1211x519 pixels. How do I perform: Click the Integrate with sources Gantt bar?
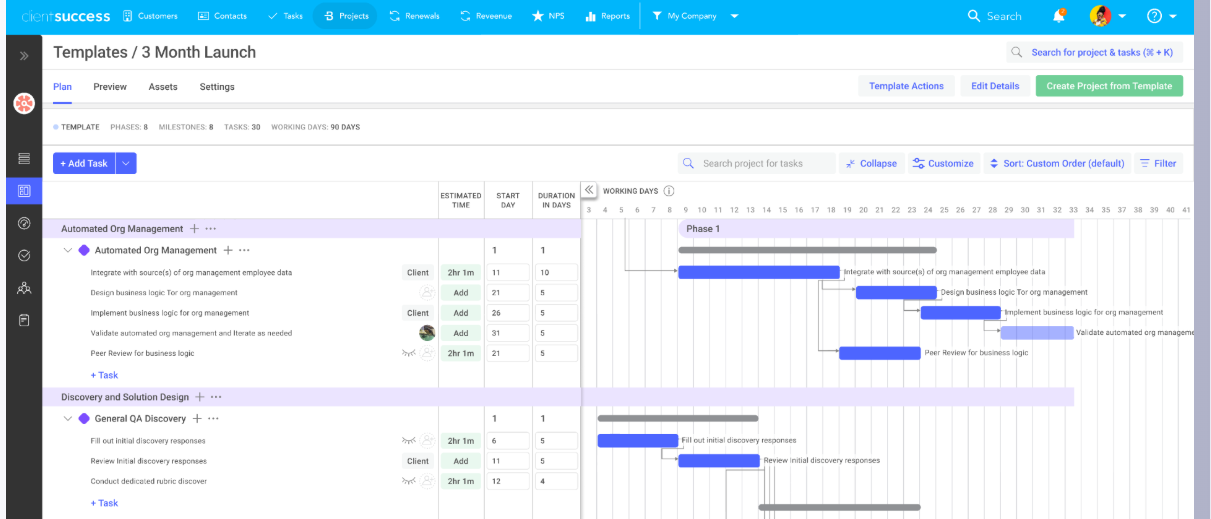coord(758,272)
